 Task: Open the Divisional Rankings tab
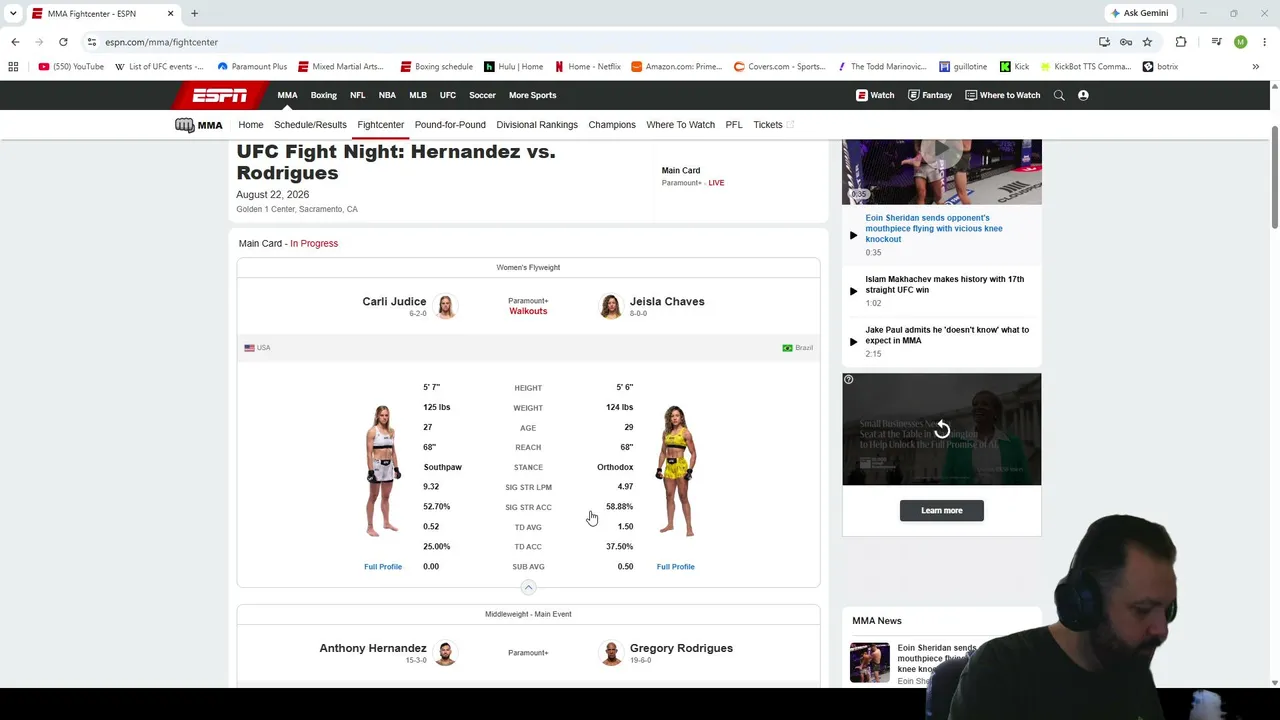[537, 125]
